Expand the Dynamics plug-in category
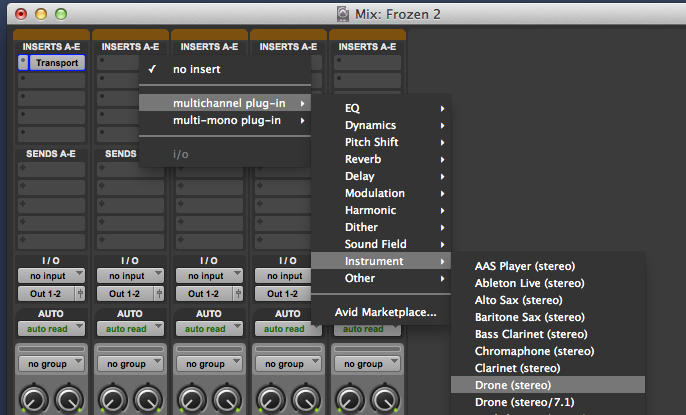Image resolution: width=686 pixels, height=415 pixels. [x=381, y=125]
